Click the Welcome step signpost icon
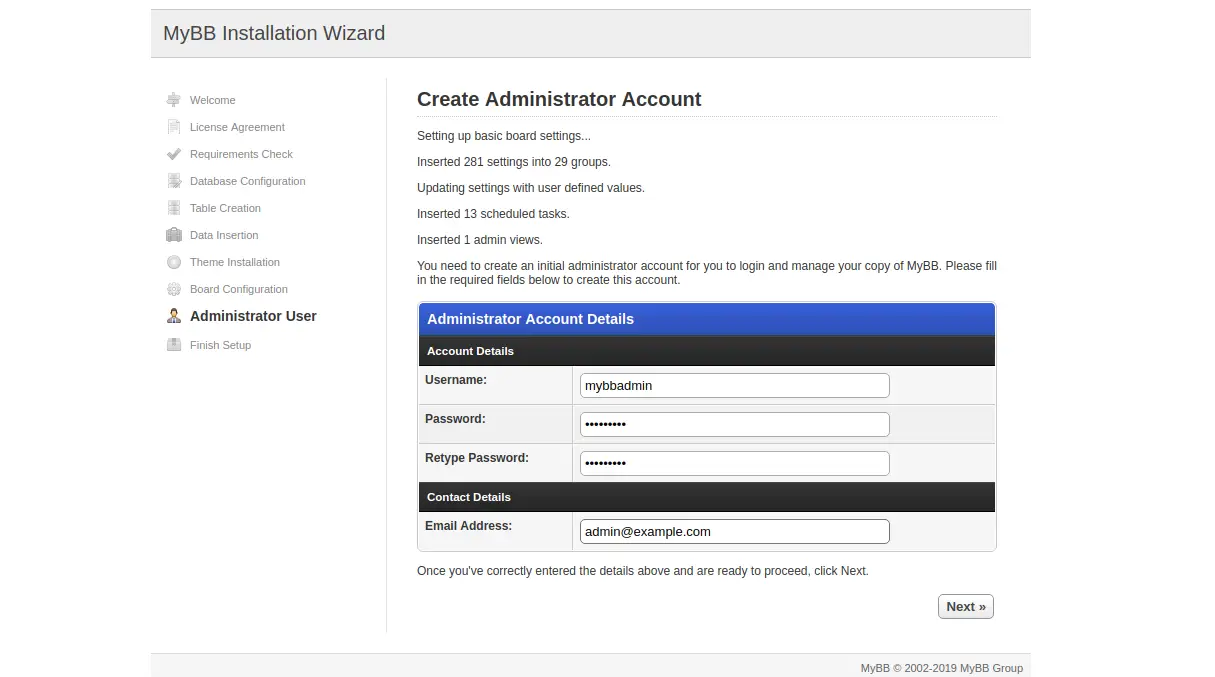1215x677 pixels. (x=173, y=100)
